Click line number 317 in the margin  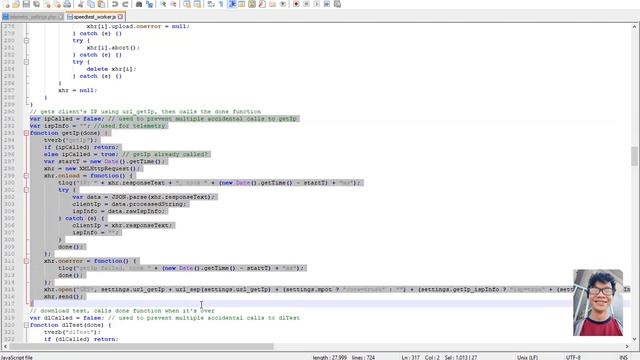9,304
